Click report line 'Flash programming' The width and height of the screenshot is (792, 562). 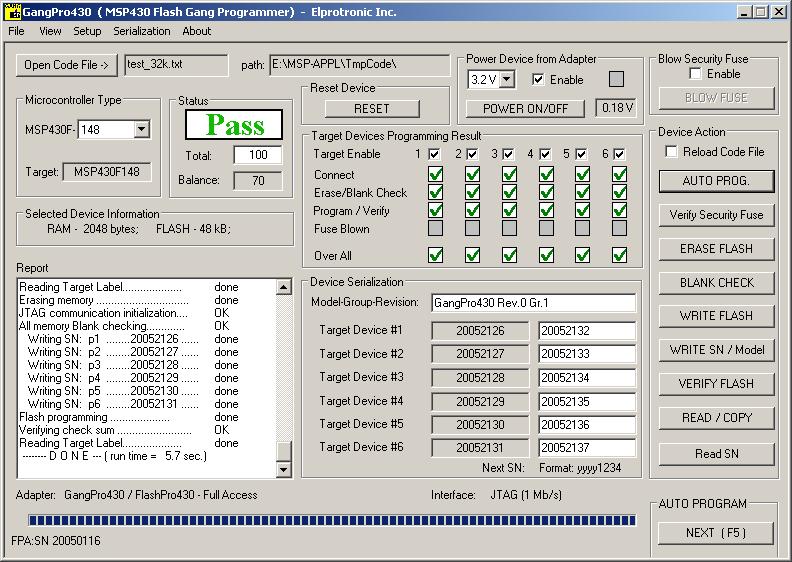[129, 417]
